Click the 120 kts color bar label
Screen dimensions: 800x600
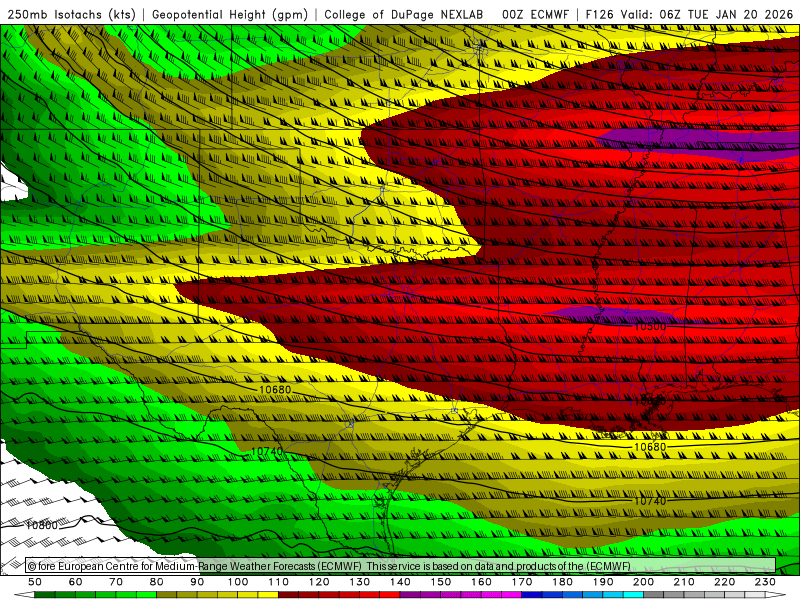[319, 582]
